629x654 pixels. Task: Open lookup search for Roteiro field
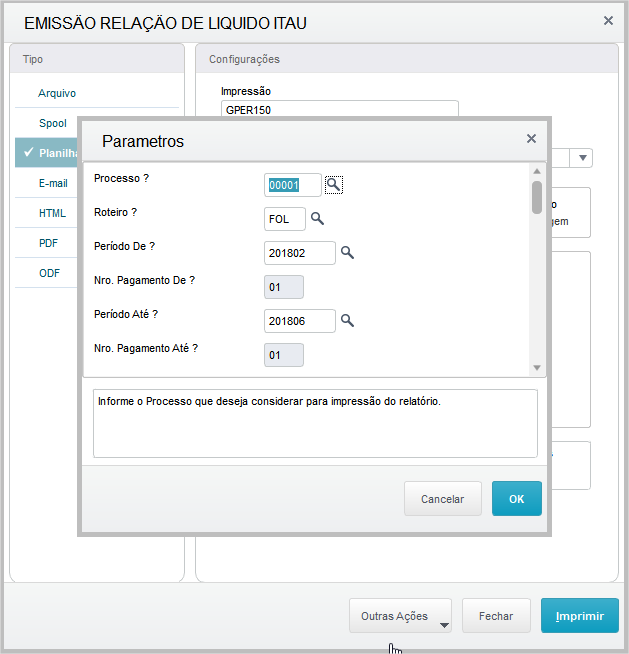(x=317, y=219)
